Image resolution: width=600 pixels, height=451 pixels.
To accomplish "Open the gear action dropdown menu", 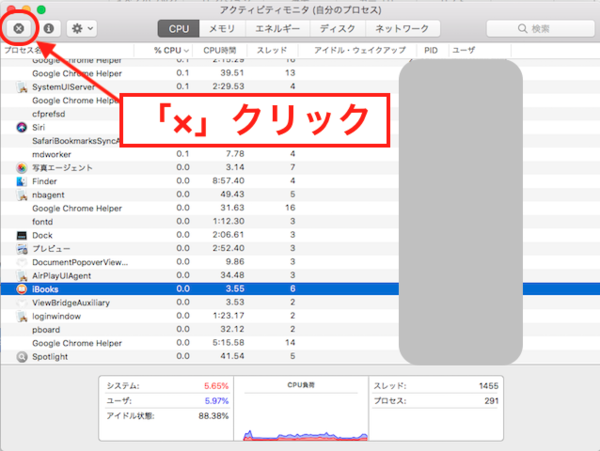I will [80, 29].
